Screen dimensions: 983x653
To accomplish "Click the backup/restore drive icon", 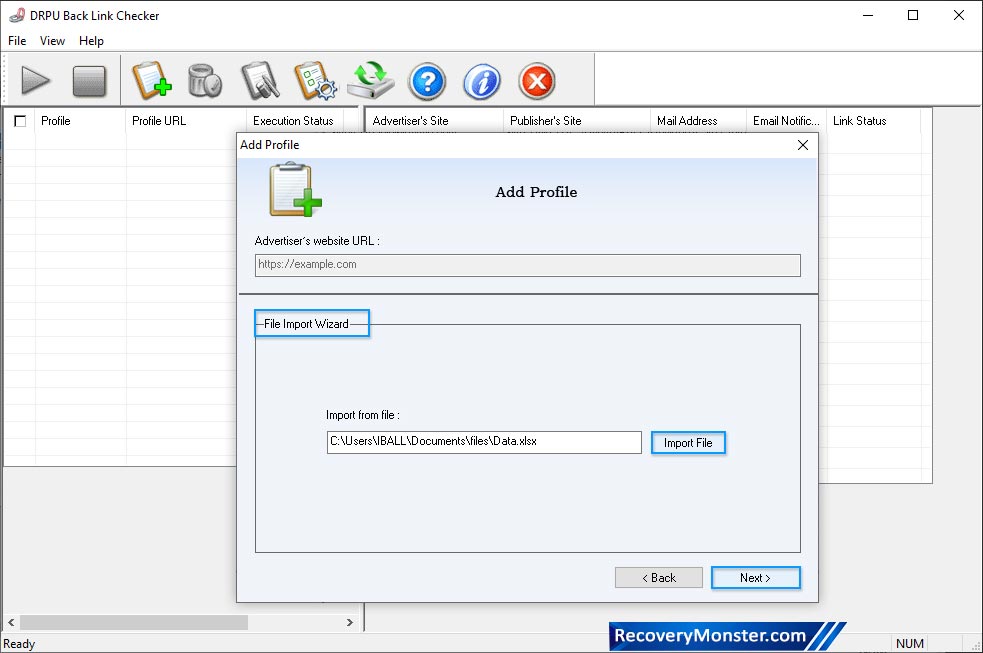I will [x=371, y=81].
